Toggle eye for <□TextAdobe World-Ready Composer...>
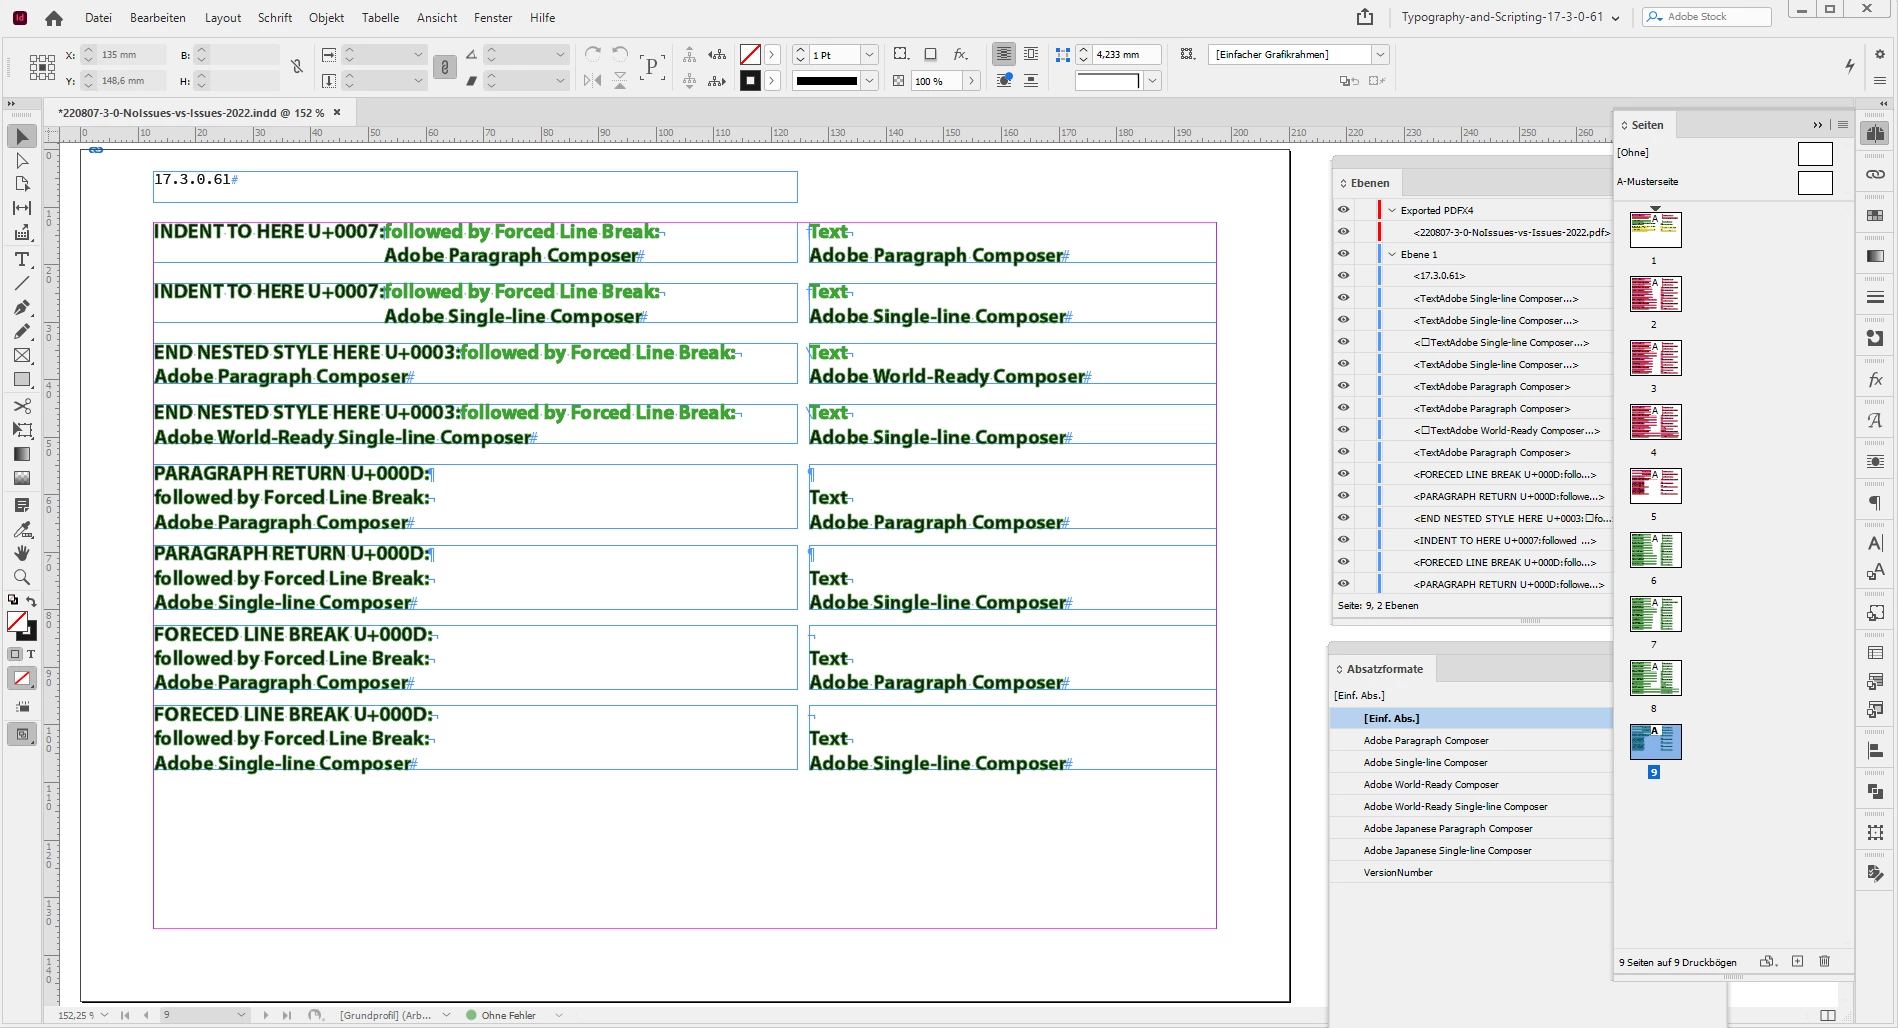Image resolution: width=1898 pixels, height=1028 pixels. [1343, 430]
